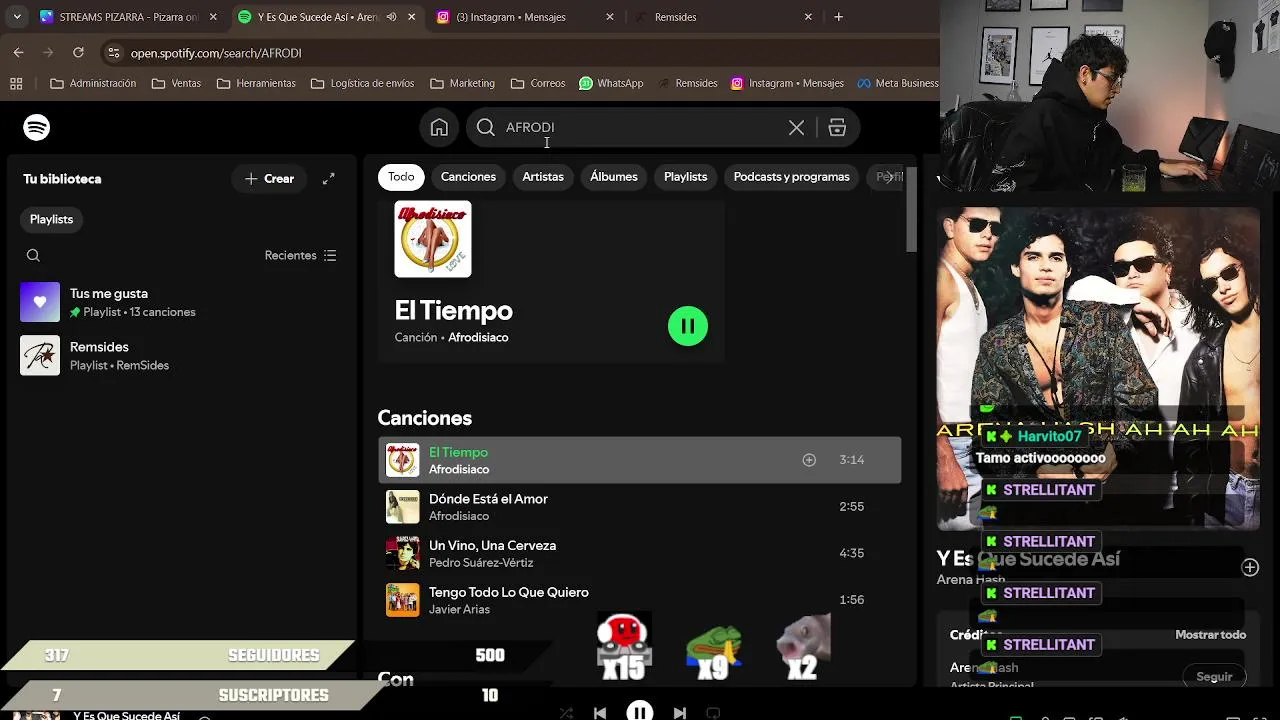Open the Afrodisiaco artist link under El Tiempo
Viewport: 1280px width, 720px height.
click(x=478, y=337)
